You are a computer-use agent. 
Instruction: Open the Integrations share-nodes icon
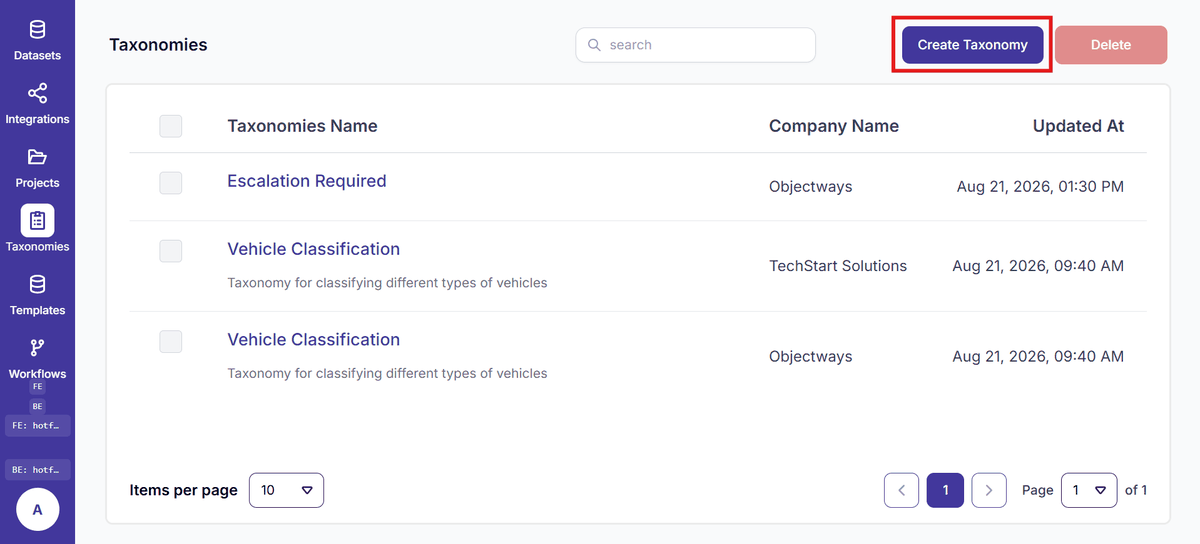pyautogui.click(x=37, y=94)
